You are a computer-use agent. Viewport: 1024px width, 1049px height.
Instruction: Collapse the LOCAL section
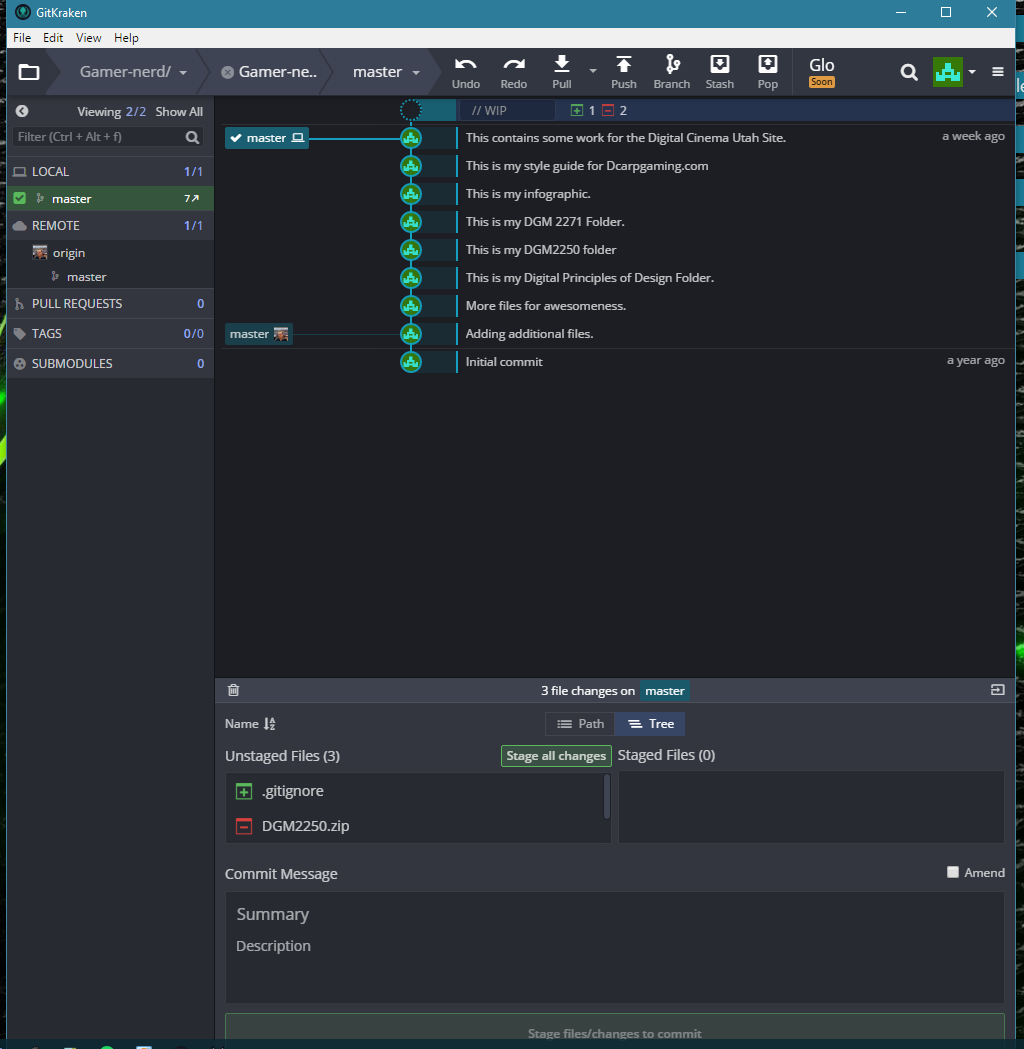pyautogui.click(x=110, y=171)
